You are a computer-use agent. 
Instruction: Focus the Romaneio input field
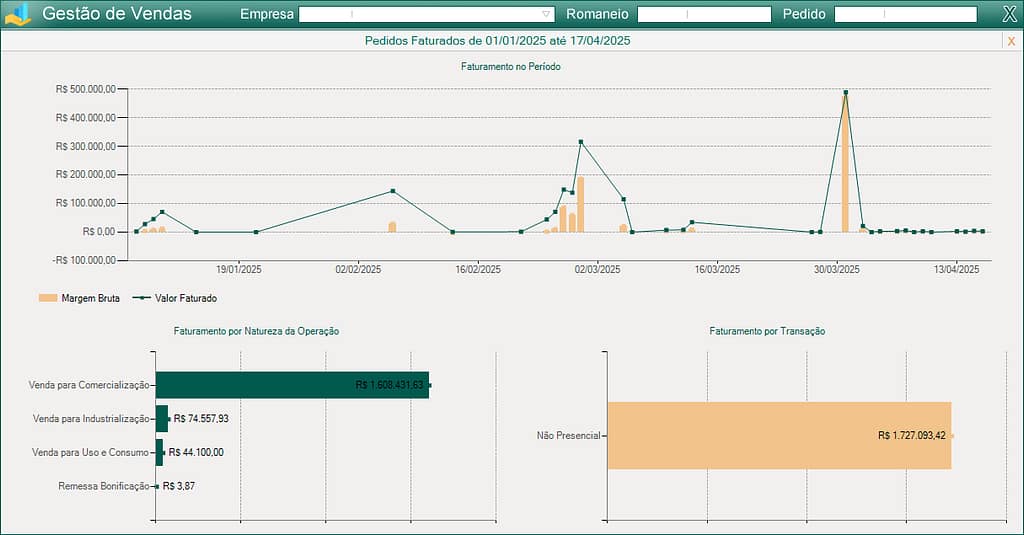click(704, 14)
